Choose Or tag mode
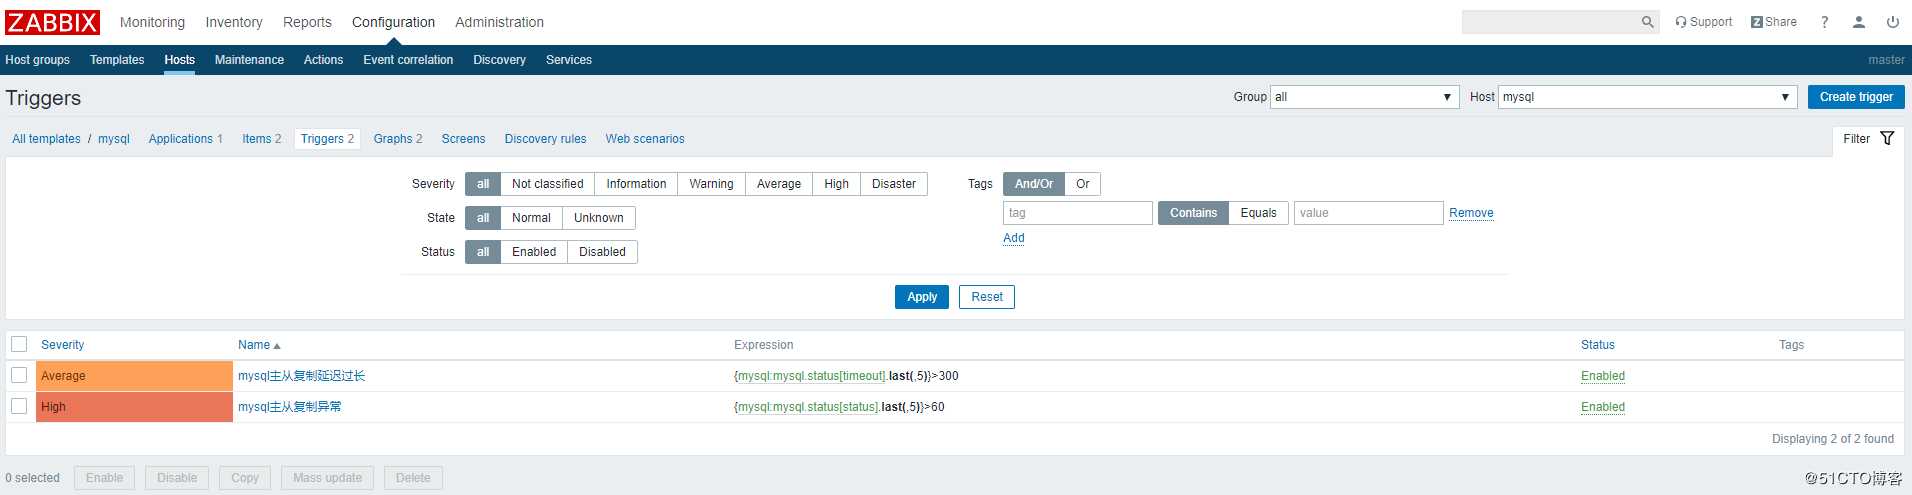The image size is (1912, 495). coord(1083,184)
